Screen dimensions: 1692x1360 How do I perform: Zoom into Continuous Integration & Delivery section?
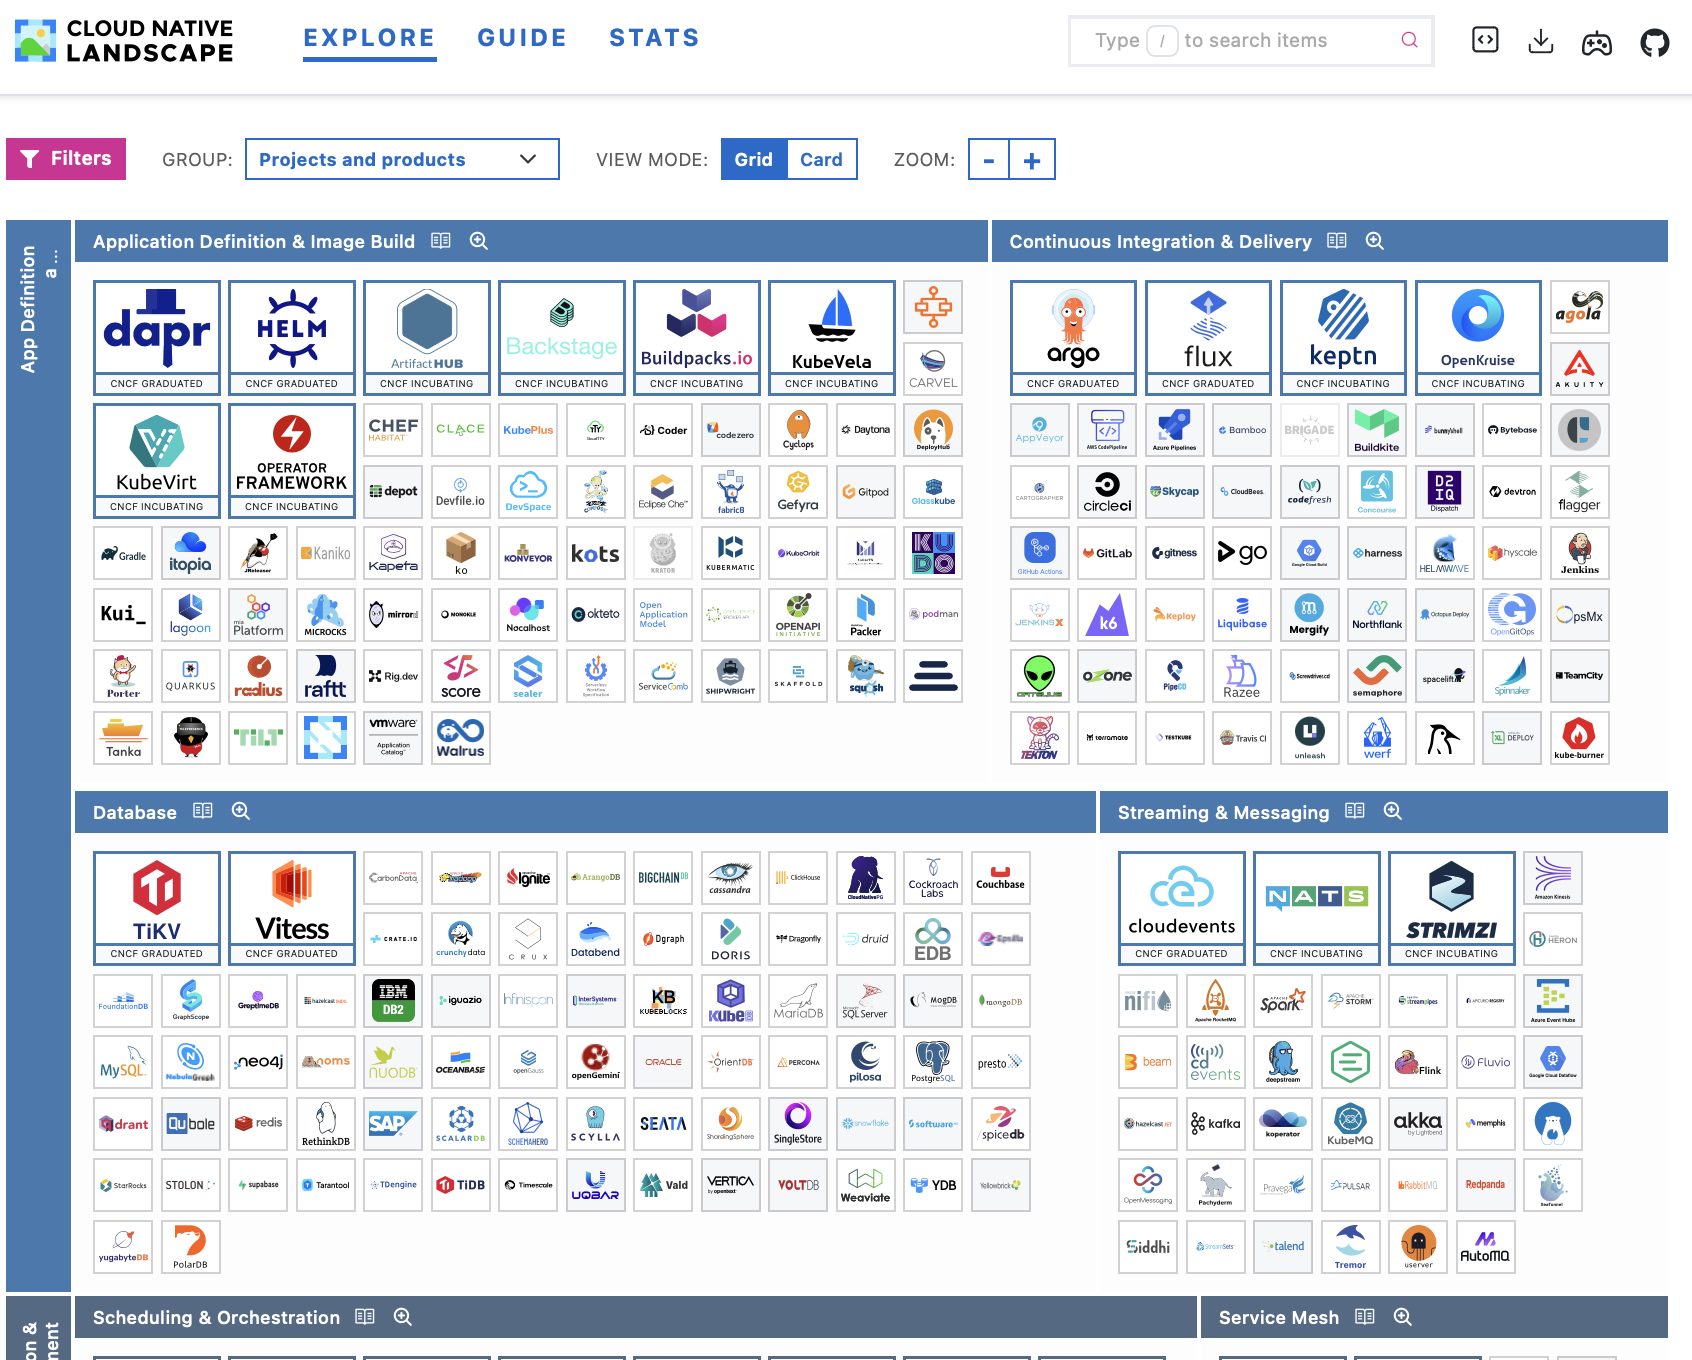click(x=1375, y=241)
